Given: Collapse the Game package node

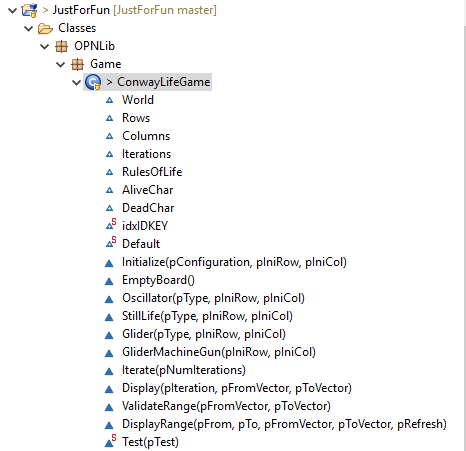Looking at the screenshot, I should click(61, 64).
